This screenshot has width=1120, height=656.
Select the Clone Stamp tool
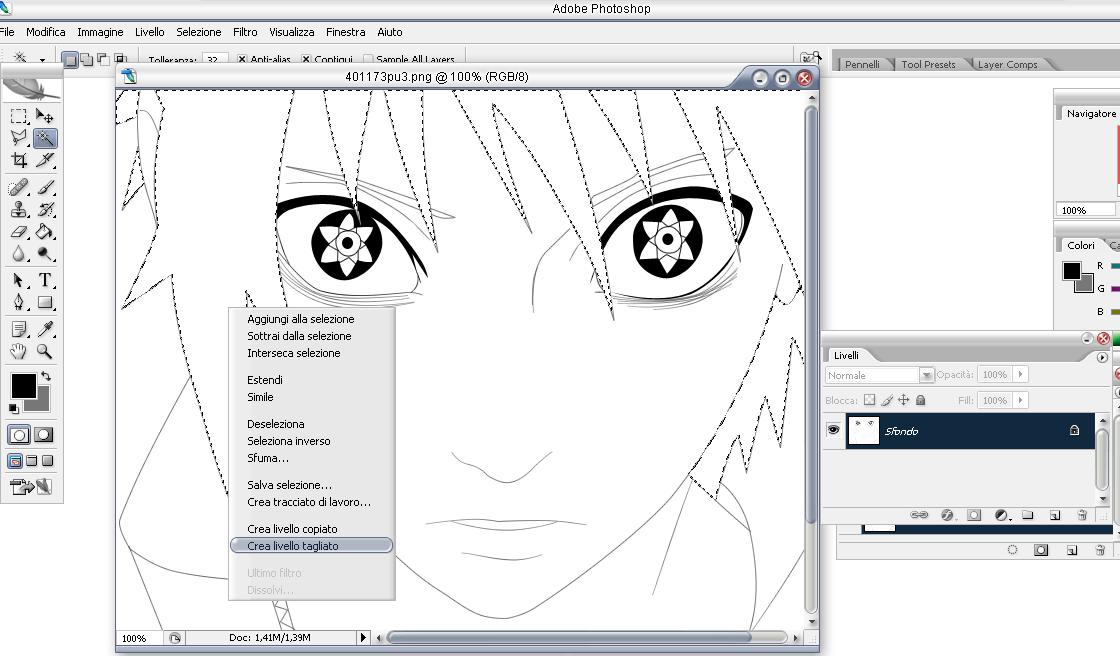[x=19, y=210]
